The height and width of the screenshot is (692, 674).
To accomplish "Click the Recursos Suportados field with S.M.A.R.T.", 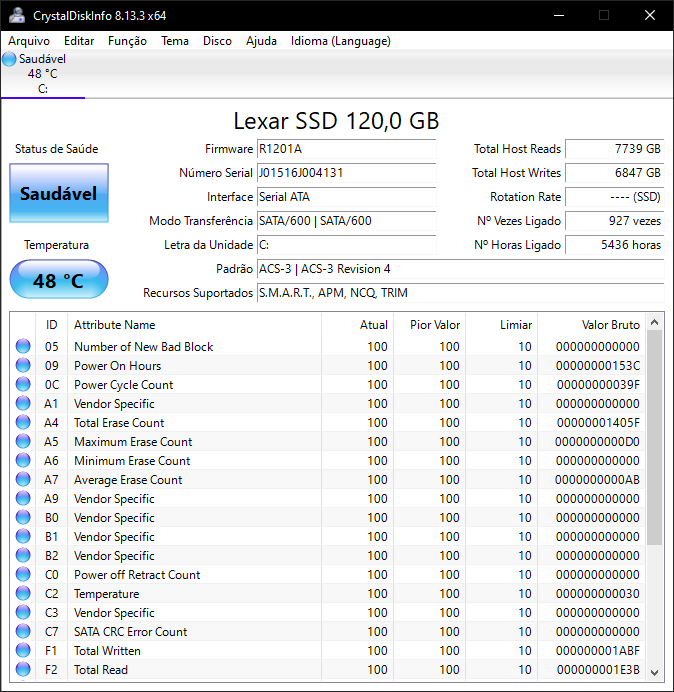I will coord(460,293).
